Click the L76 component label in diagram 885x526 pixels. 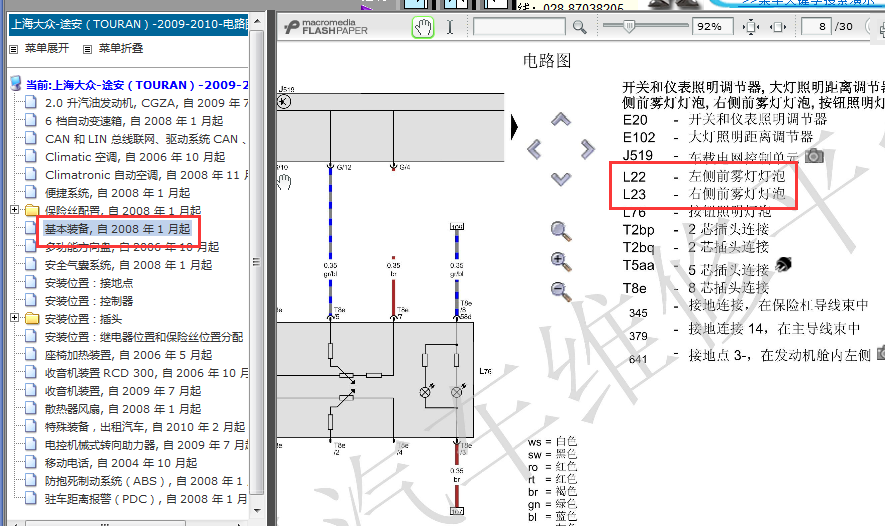(485, 371)
